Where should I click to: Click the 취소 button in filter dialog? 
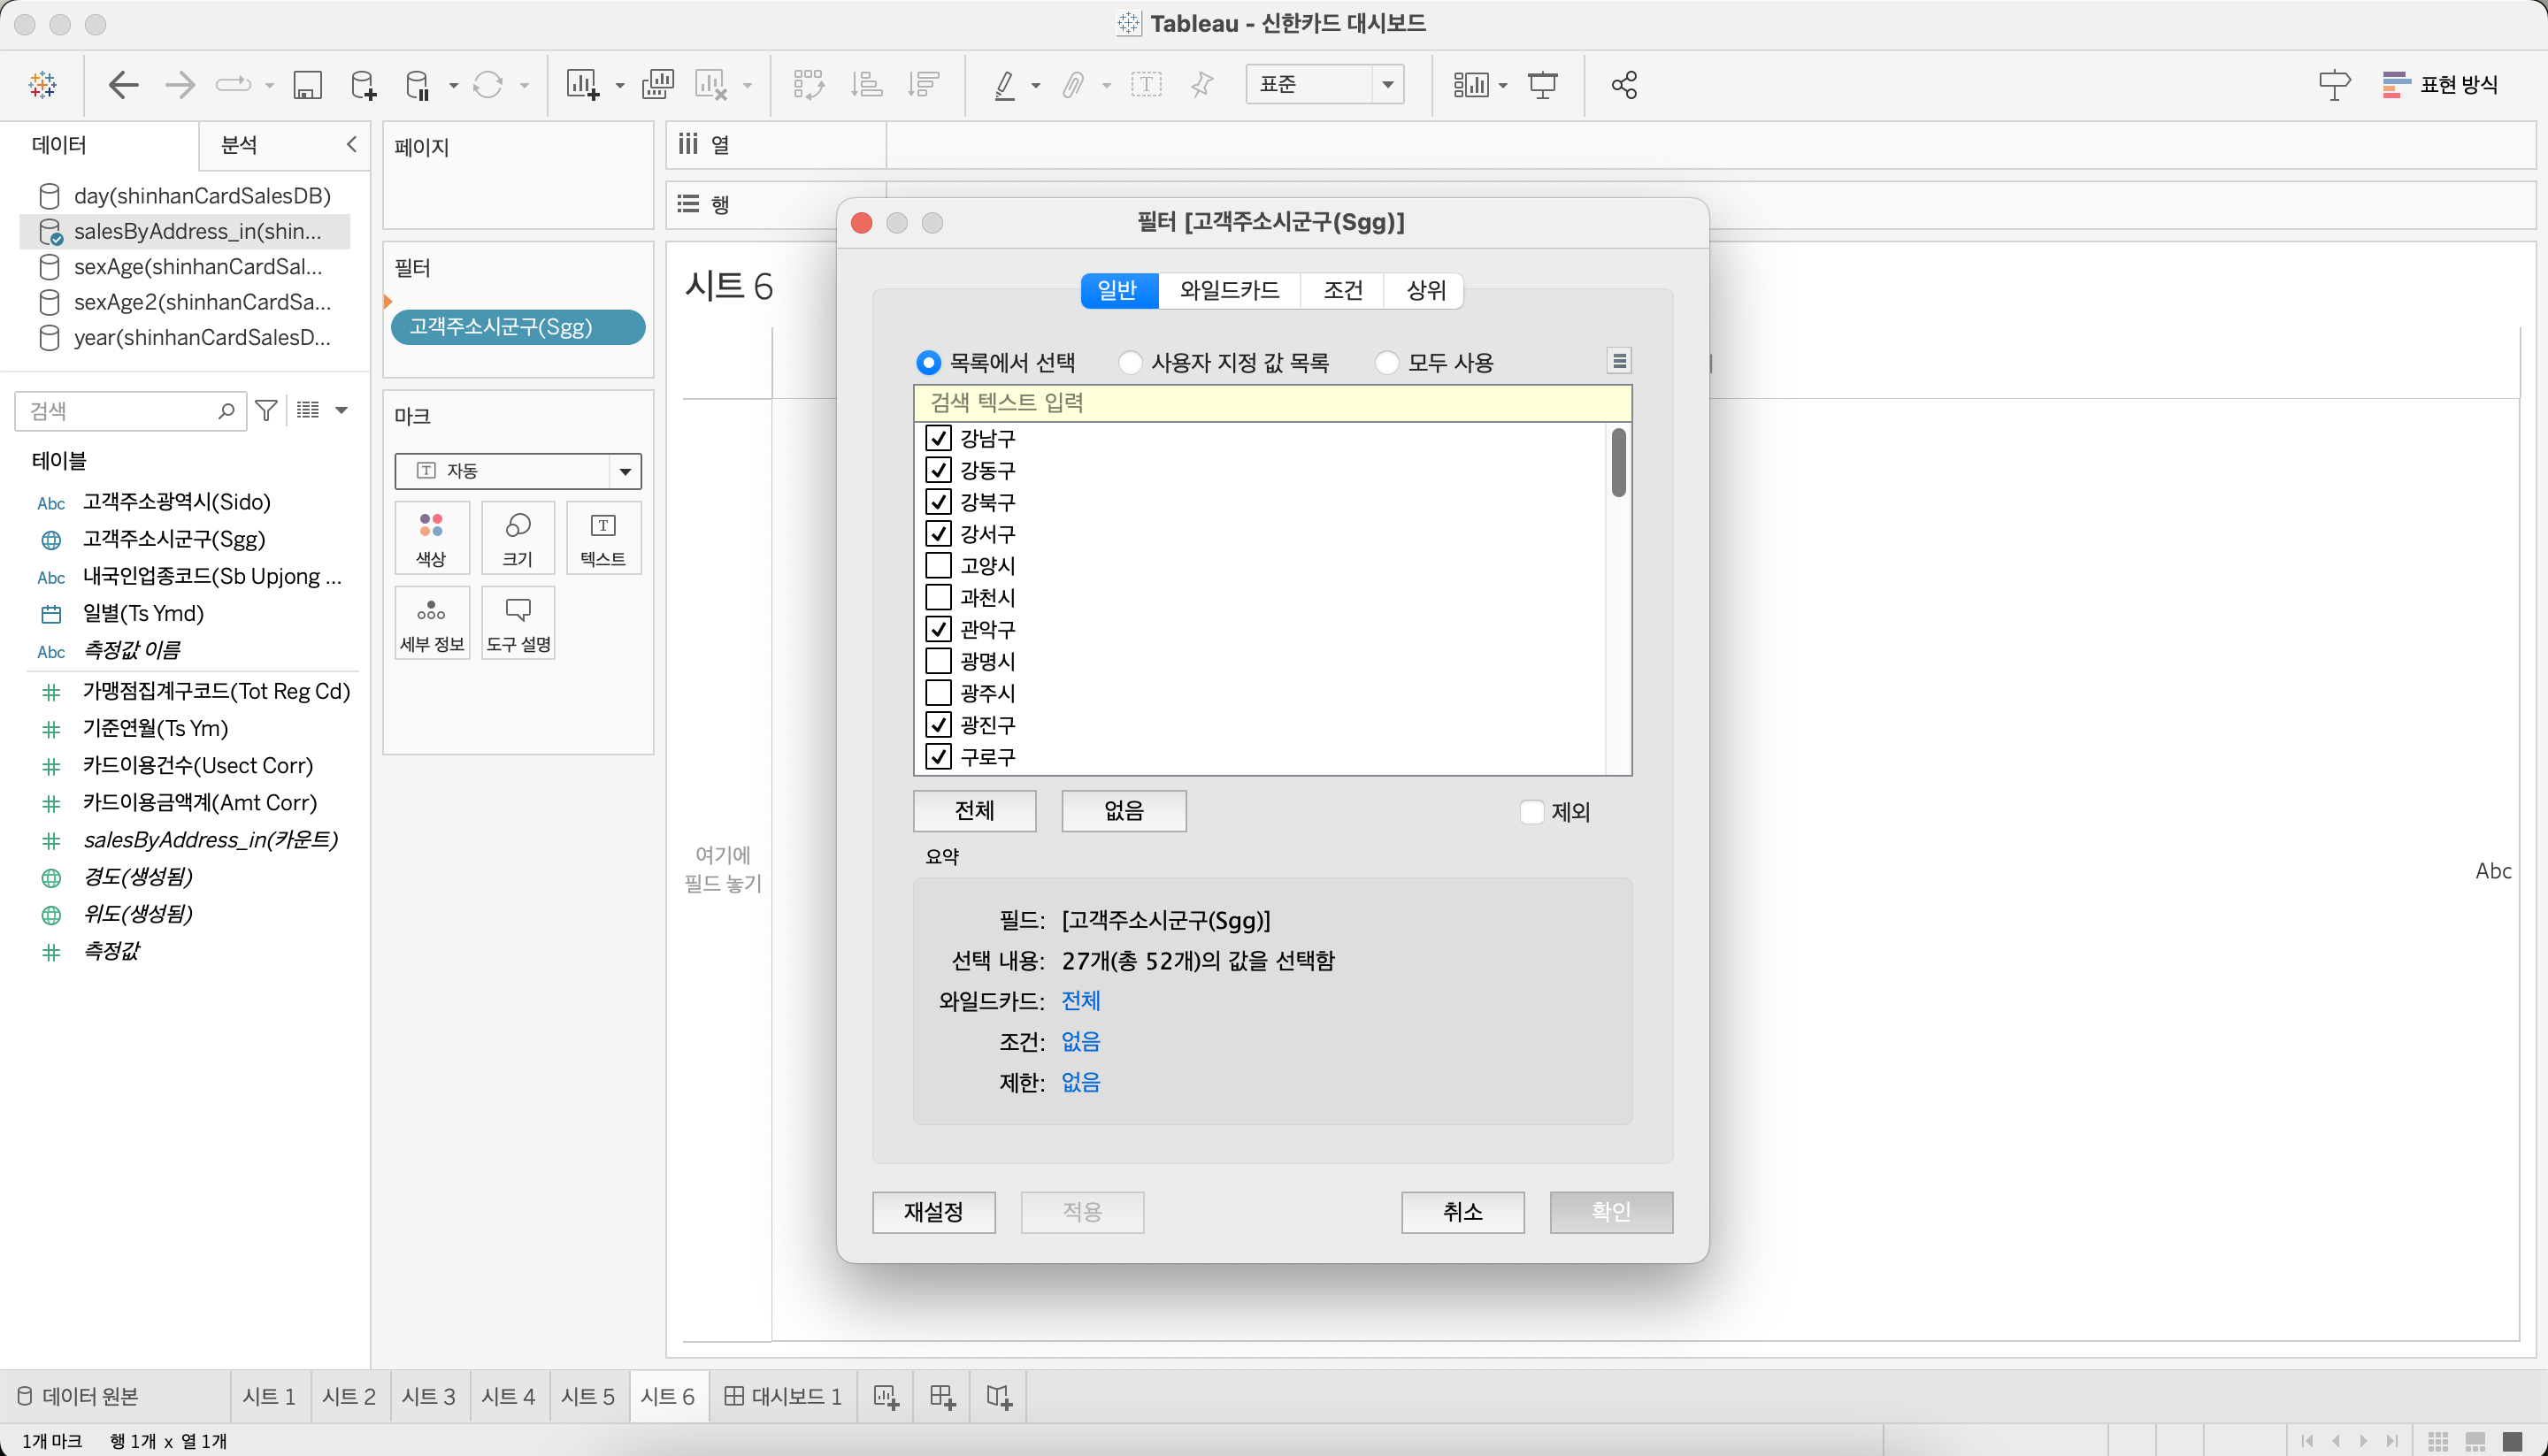1462,1212
